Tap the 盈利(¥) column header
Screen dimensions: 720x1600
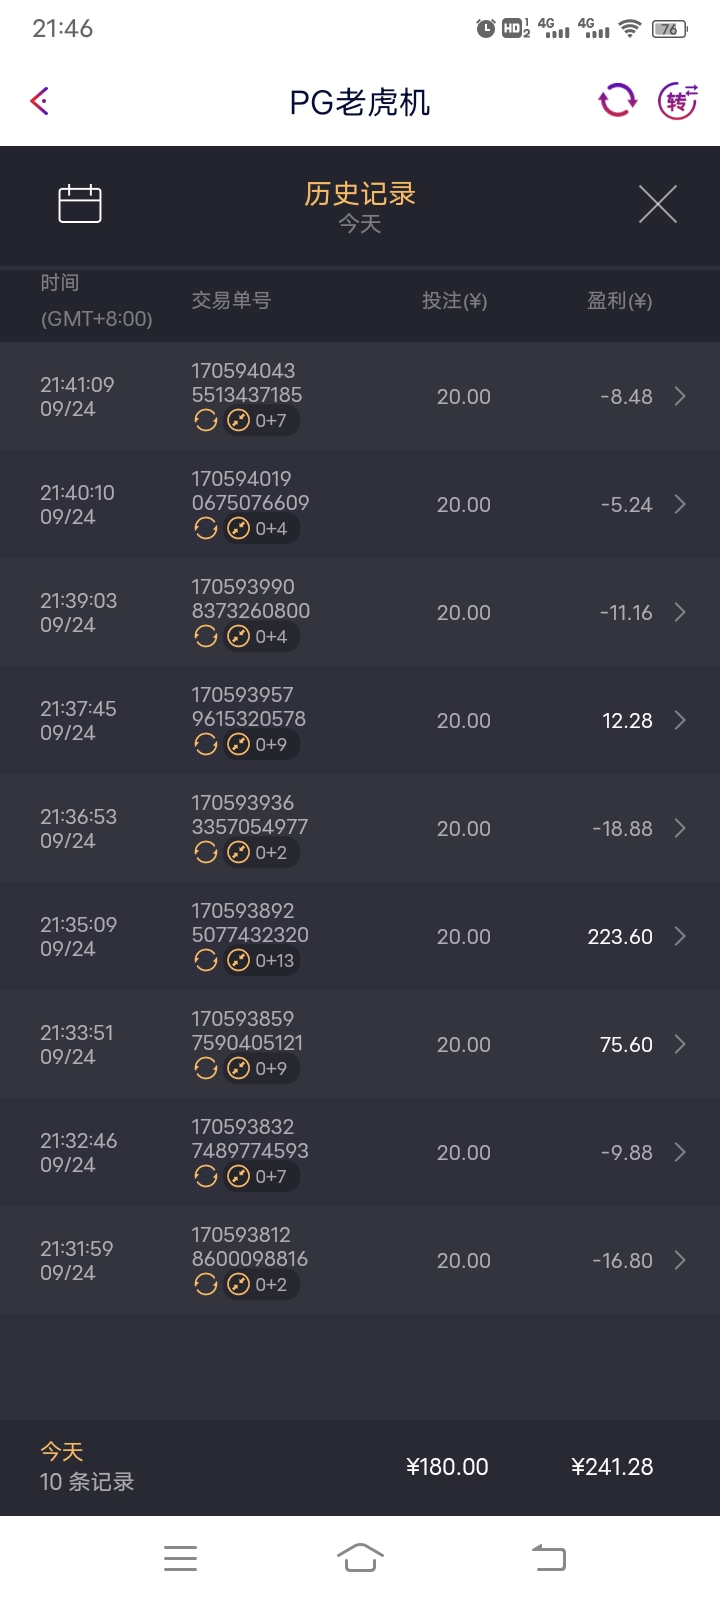pyautogui.click(x=619, y=301)
